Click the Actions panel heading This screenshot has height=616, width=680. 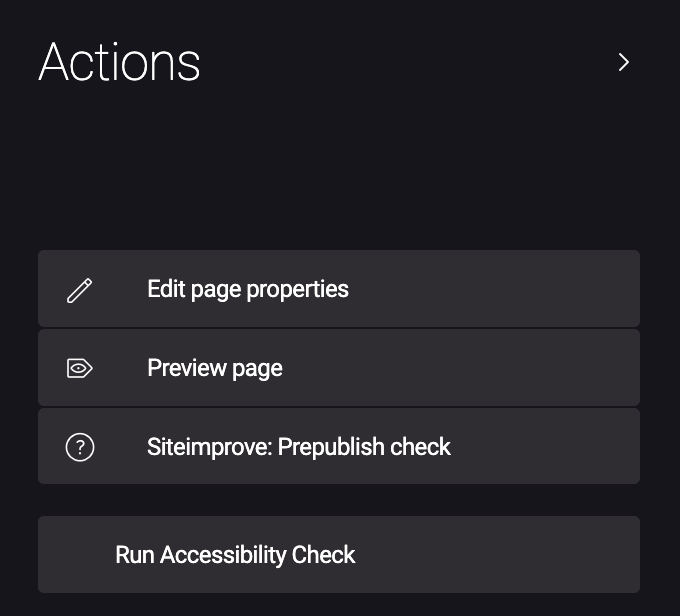point(119,62)
